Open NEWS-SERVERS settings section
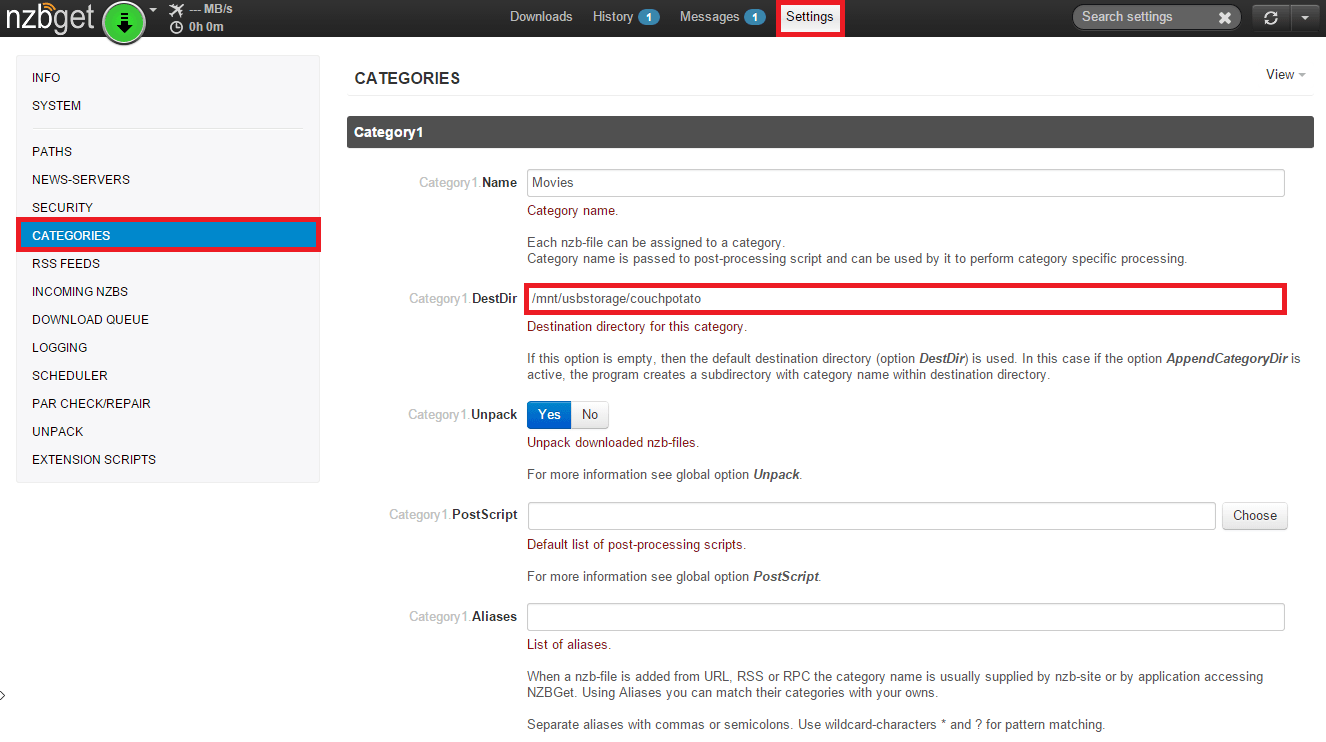Screen dimensions: 1326x742 click(x=81, y=180)
